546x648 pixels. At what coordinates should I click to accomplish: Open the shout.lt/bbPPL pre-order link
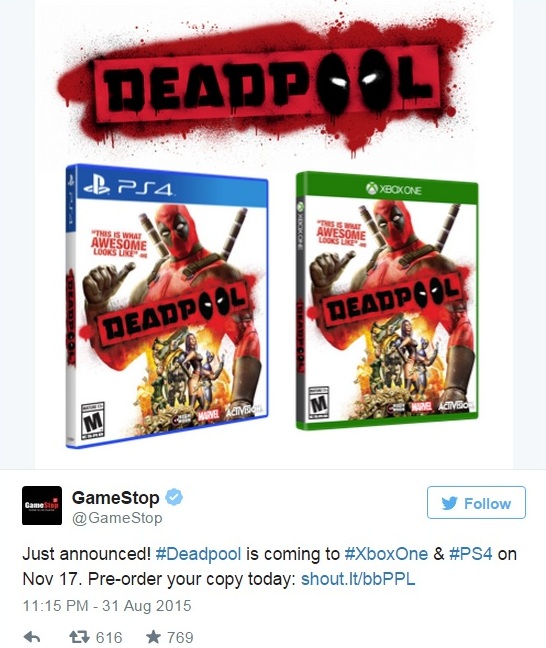click(358, 579)
